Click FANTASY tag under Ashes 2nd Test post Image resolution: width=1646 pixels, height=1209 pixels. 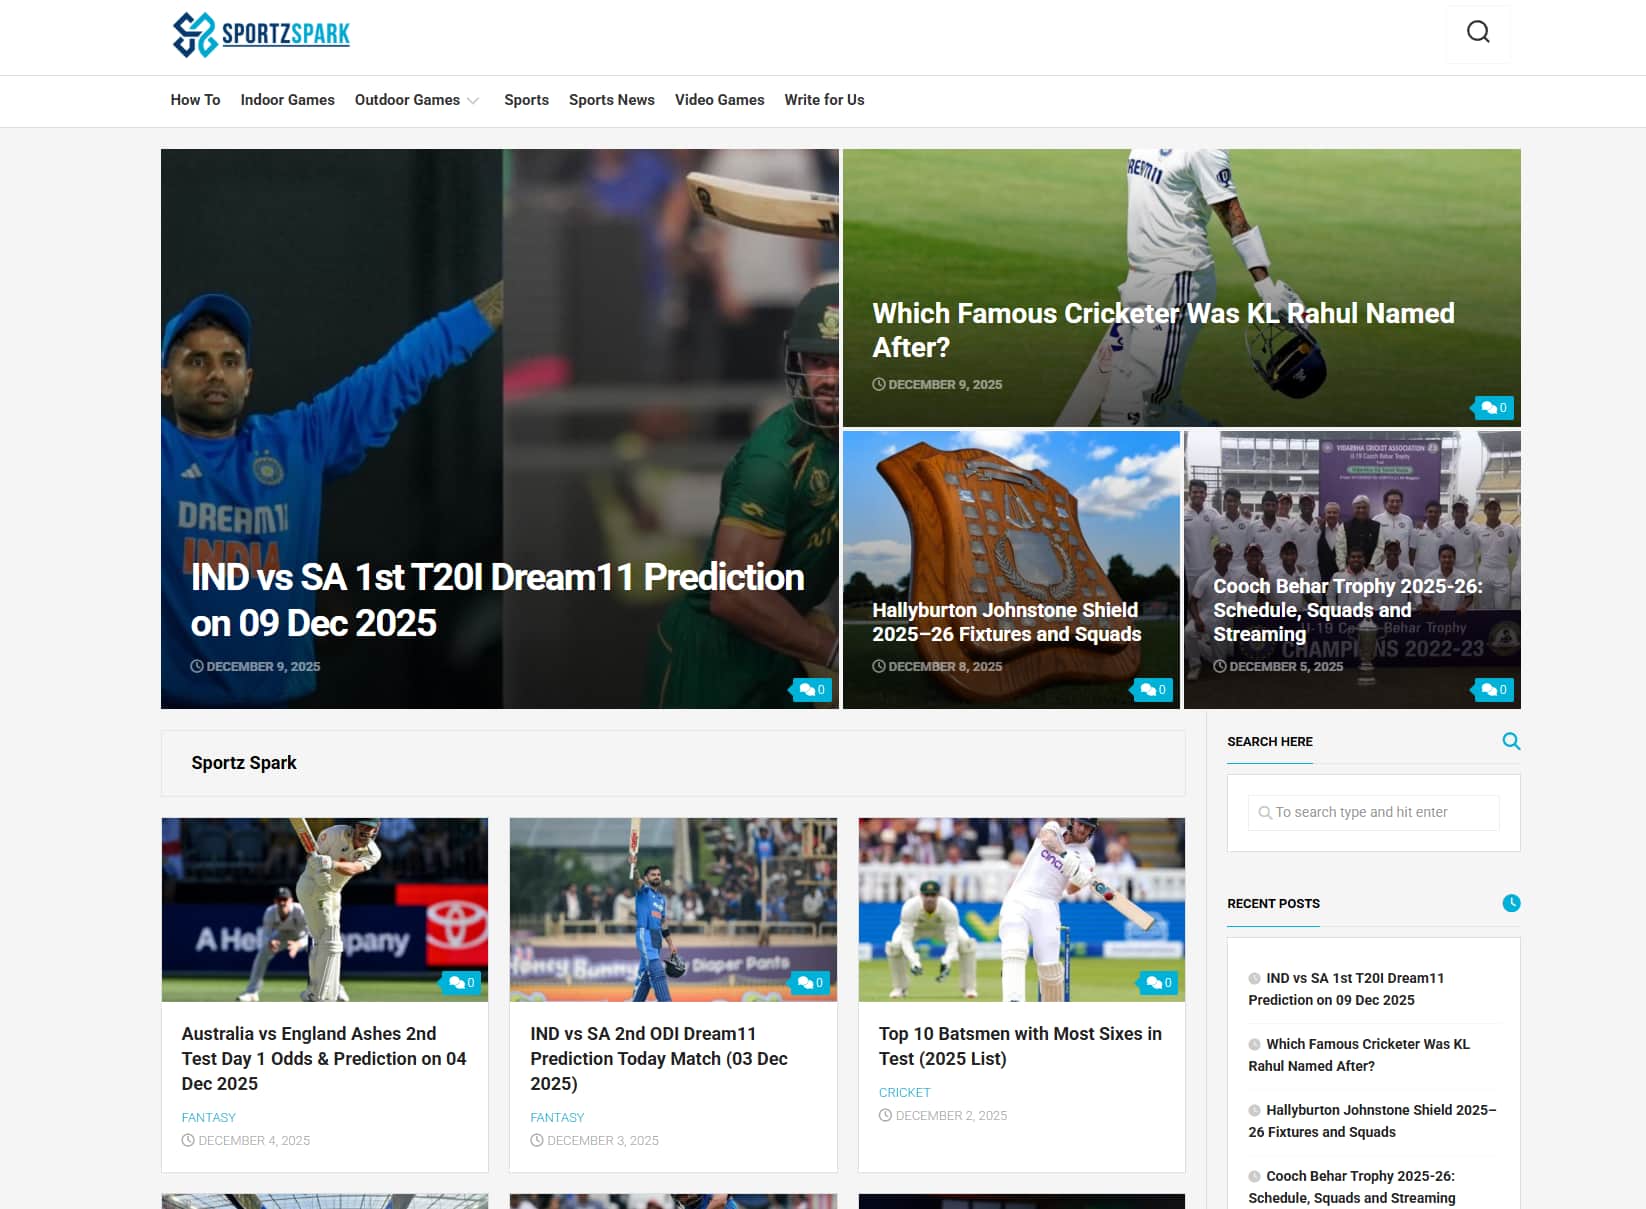coord(208,1117)
